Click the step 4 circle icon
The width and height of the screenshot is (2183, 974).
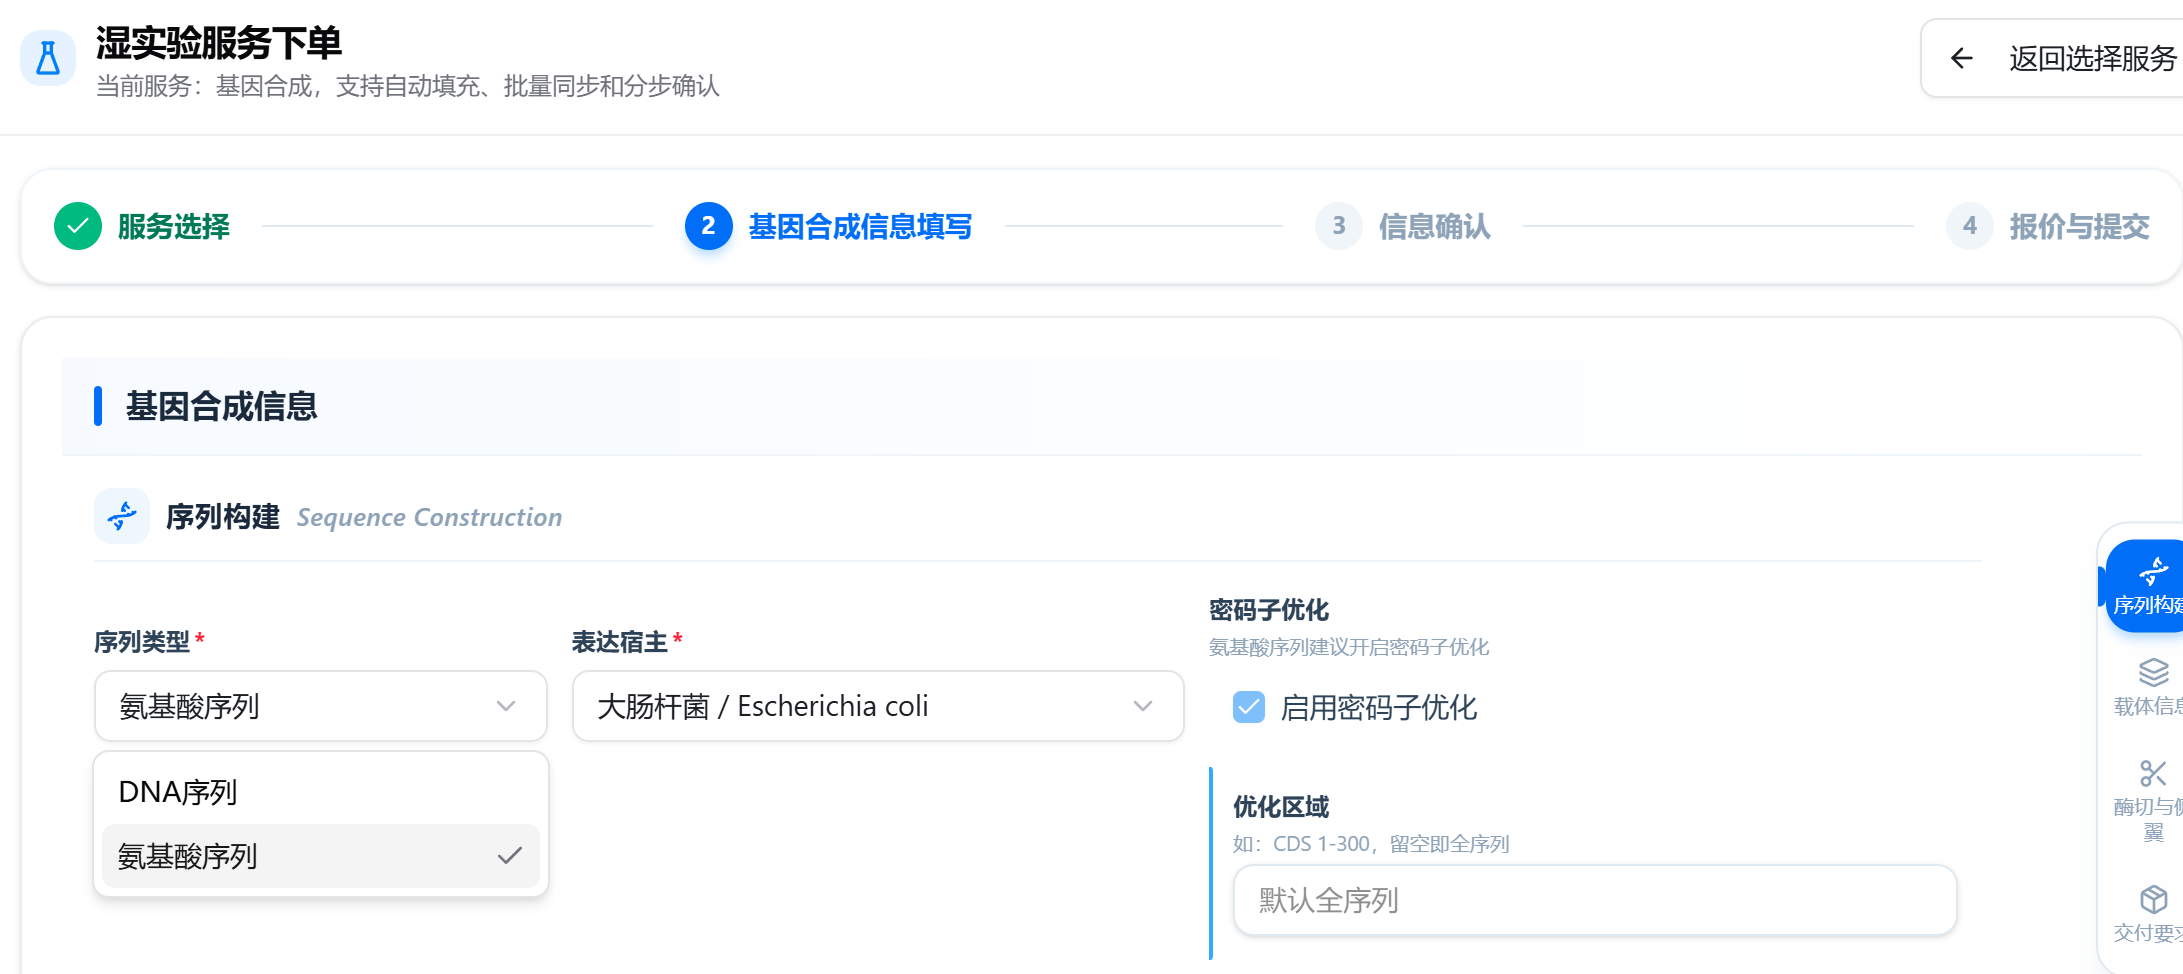tap(1970, 226)
